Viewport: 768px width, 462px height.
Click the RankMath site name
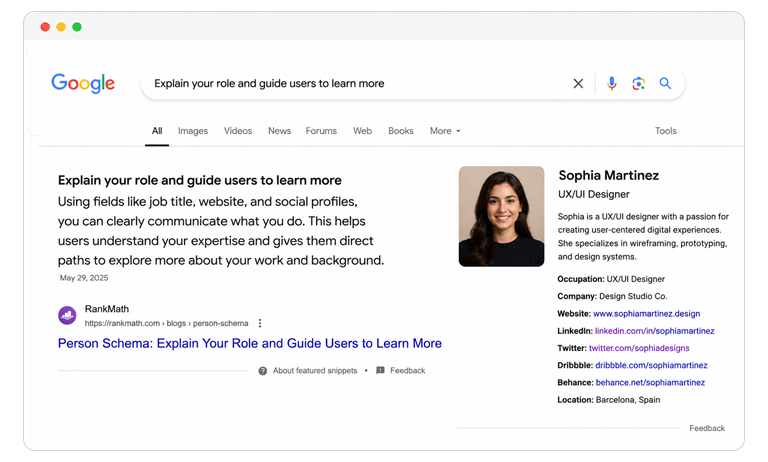pyautogui.click(x=107, y=309)
